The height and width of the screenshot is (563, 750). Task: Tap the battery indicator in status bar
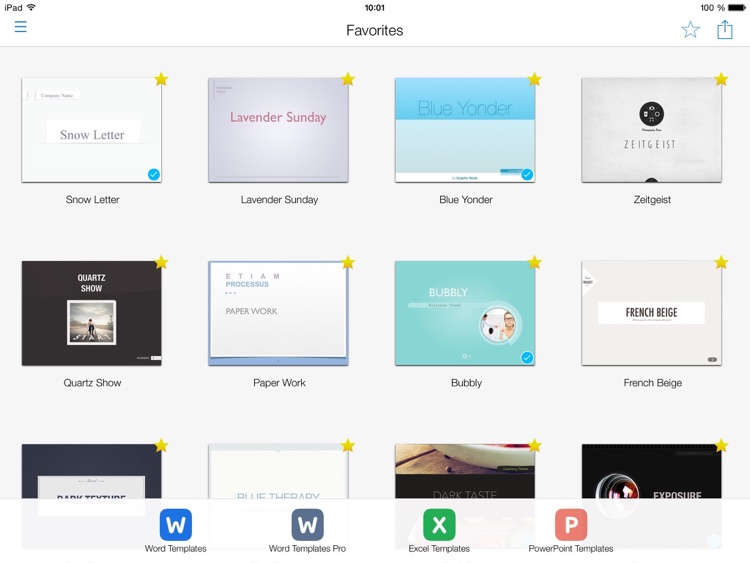click(737, 8)
